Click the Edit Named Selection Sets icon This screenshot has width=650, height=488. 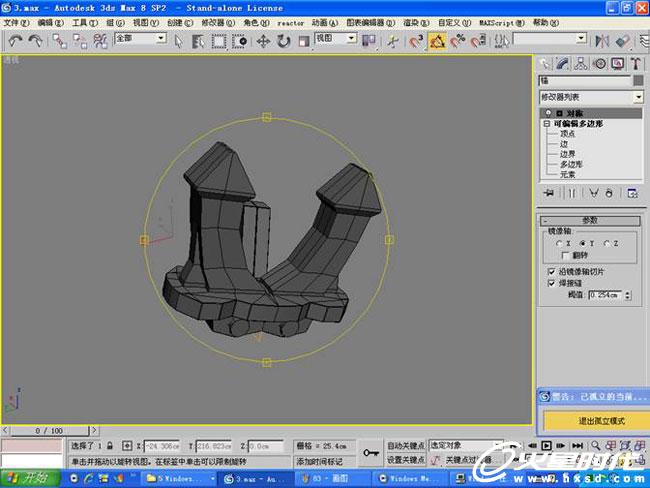[x=501, y=41]
